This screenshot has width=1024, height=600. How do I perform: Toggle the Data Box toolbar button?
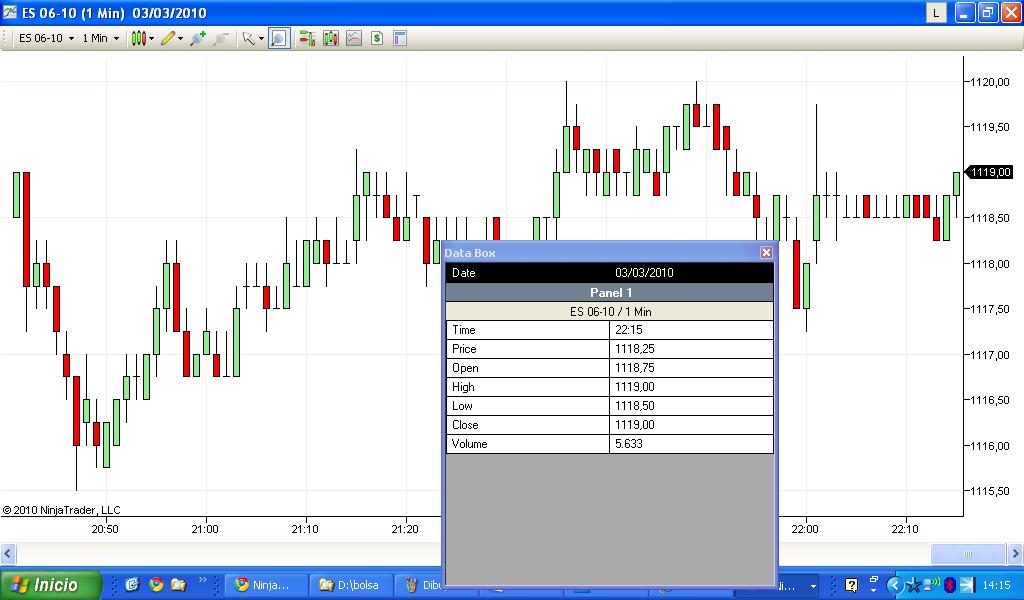click(279, 39)
